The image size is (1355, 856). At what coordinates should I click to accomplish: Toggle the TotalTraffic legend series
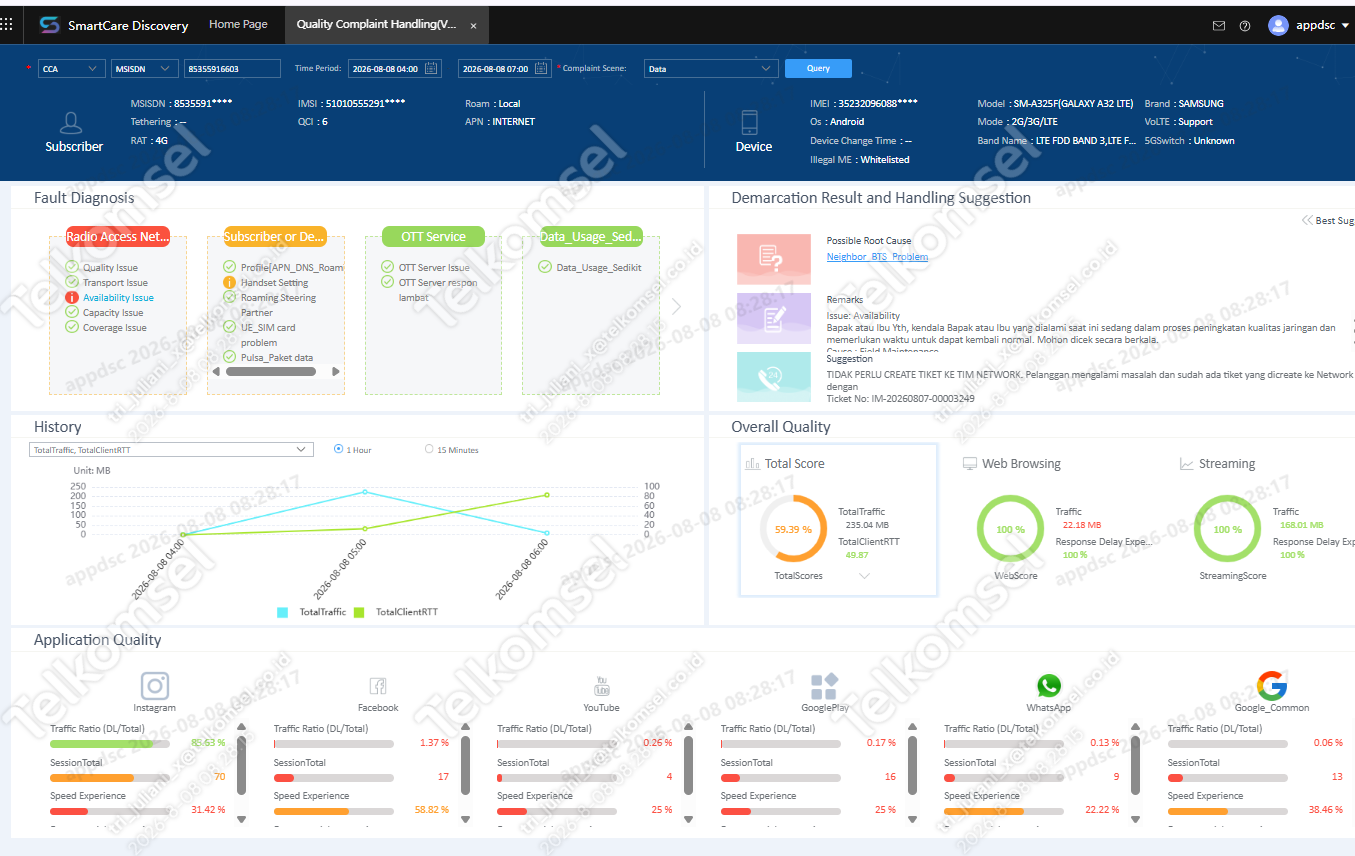click(x=311, y=612)
